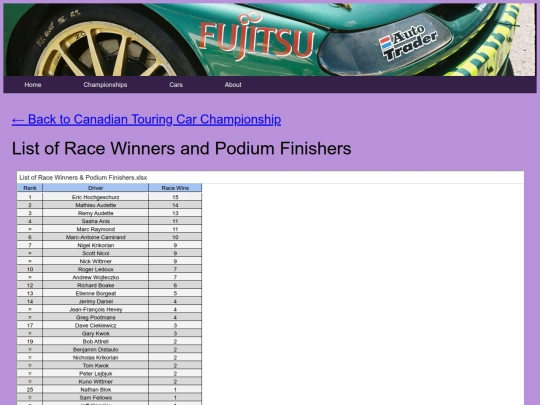
Task: Open the Championships menu item
Action: pyautogui.click(x=105, y=85)
